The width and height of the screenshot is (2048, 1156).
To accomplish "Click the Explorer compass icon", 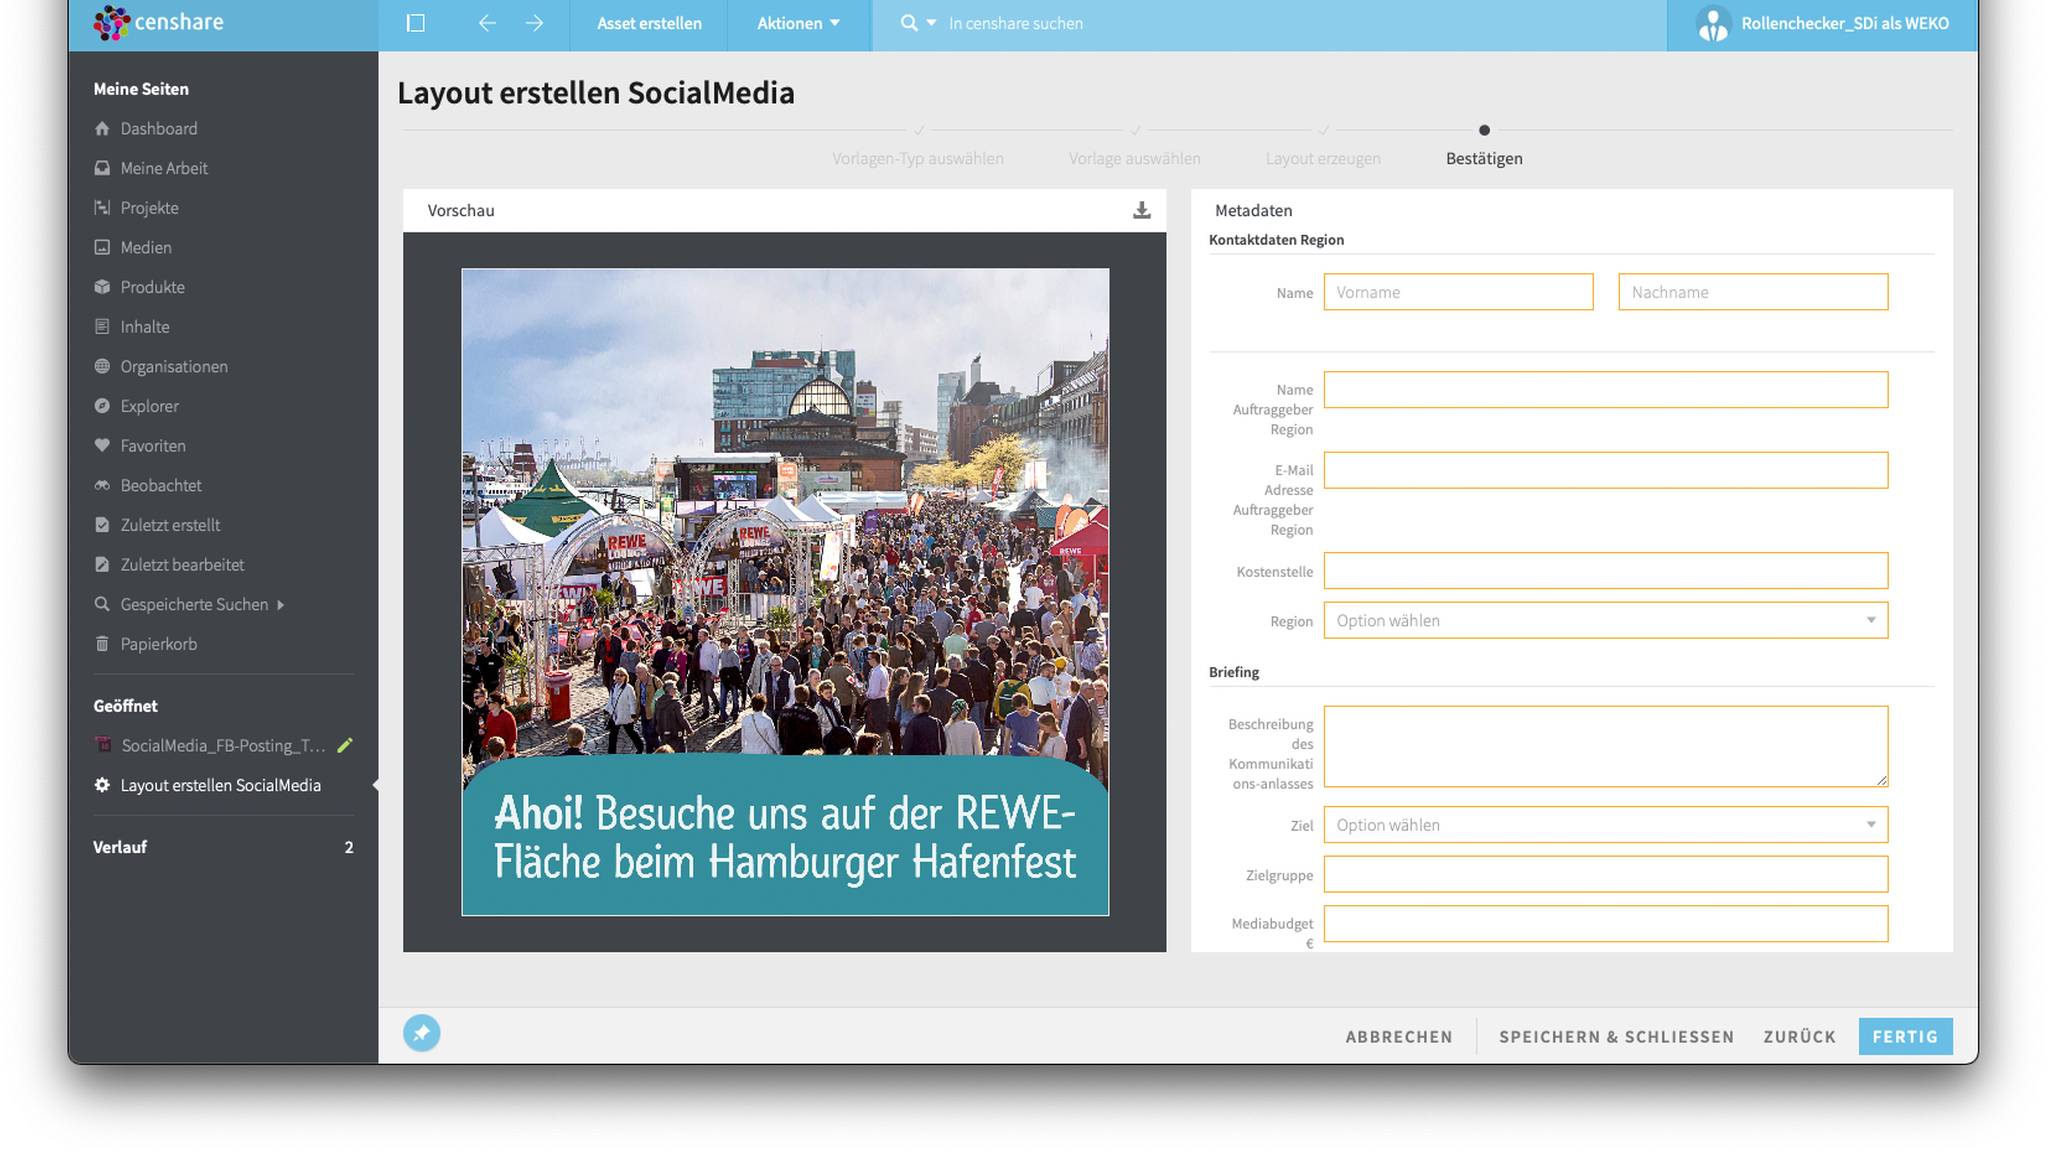I will pyautogui.click(x=102, y=406).
